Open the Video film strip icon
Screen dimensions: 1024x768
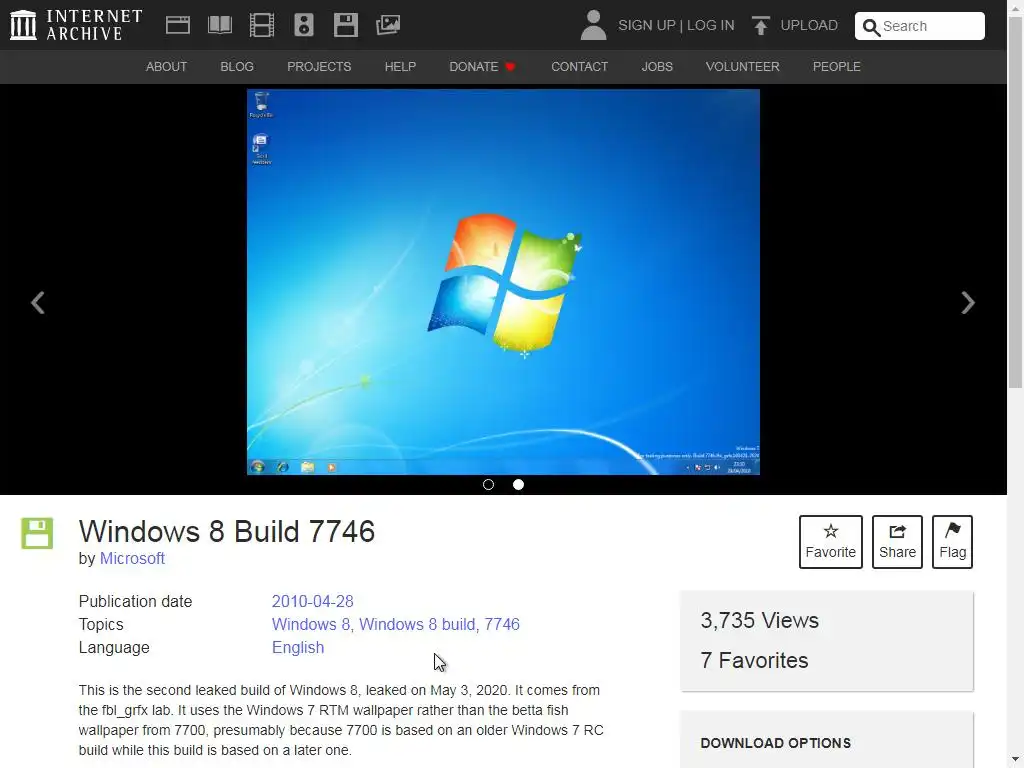point(262,25)
